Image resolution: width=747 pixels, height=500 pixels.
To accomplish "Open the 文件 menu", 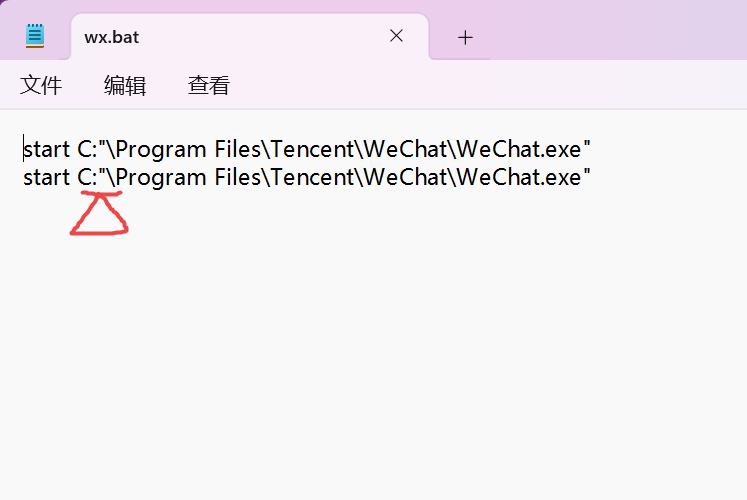I will pyautogui.click(x=41, y=86).
